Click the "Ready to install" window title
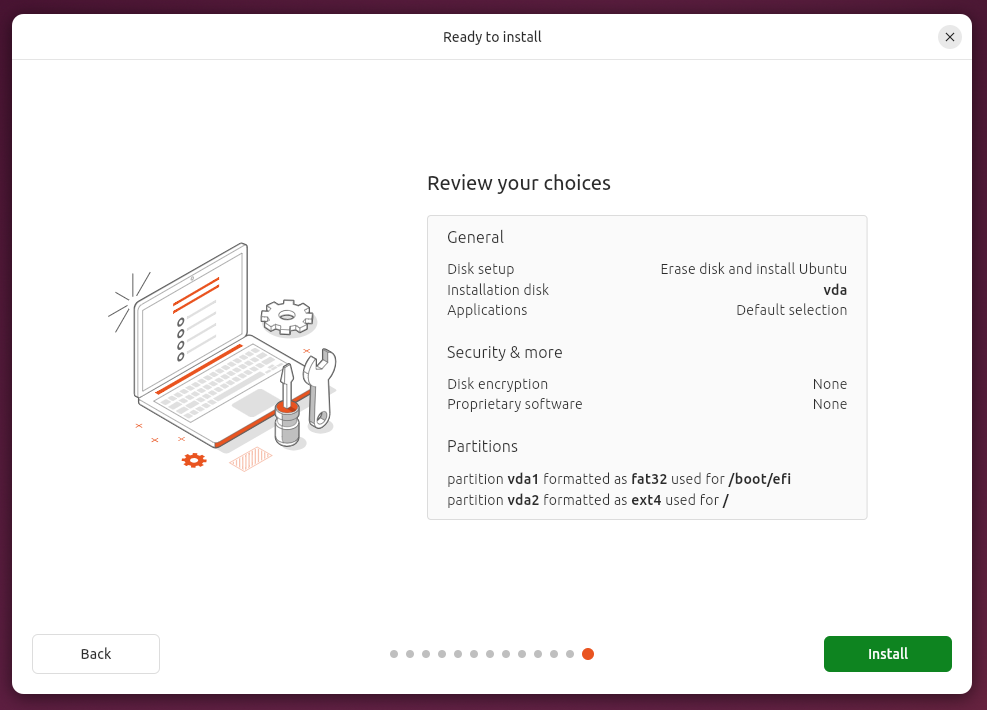Screen dimensions: 987x710 pyautogui.click(x=492, y=37)
